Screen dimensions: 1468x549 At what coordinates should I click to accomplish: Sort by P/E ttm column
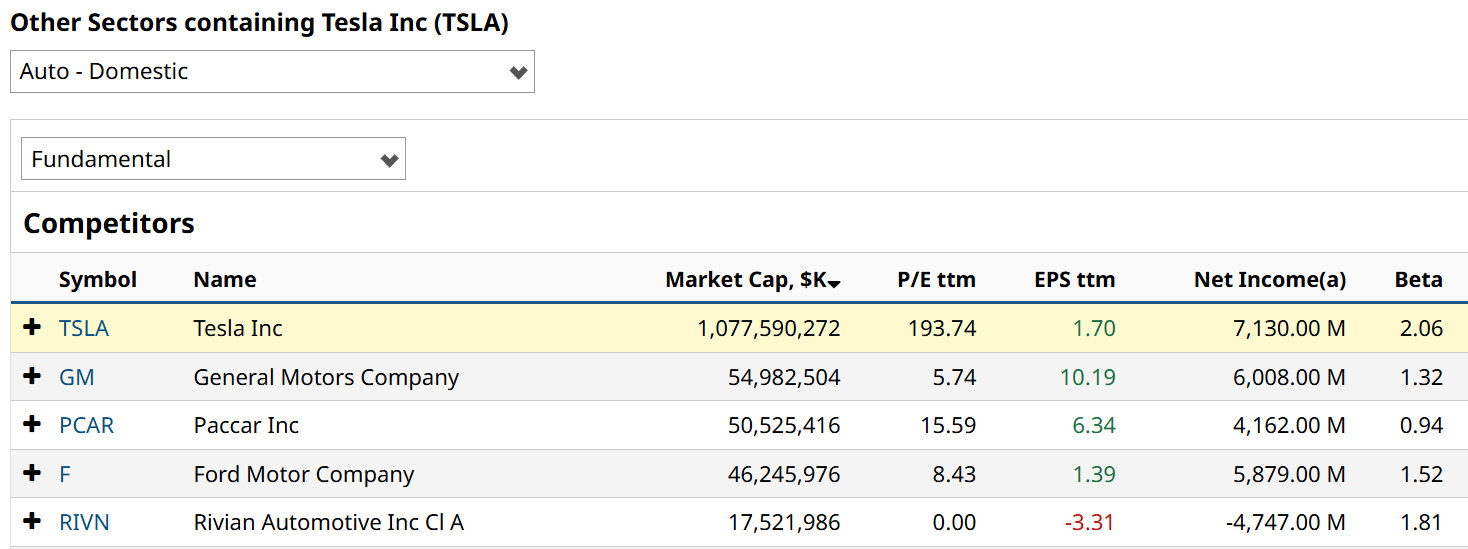[937, 280]
